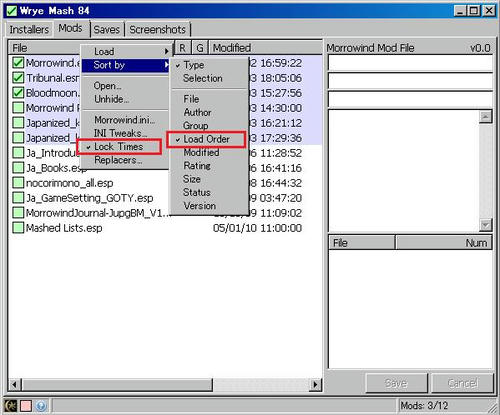This screenshot has height=415, width=500.
Task: Enable the Ja_Books.esp checkbox
Action: 18,168
